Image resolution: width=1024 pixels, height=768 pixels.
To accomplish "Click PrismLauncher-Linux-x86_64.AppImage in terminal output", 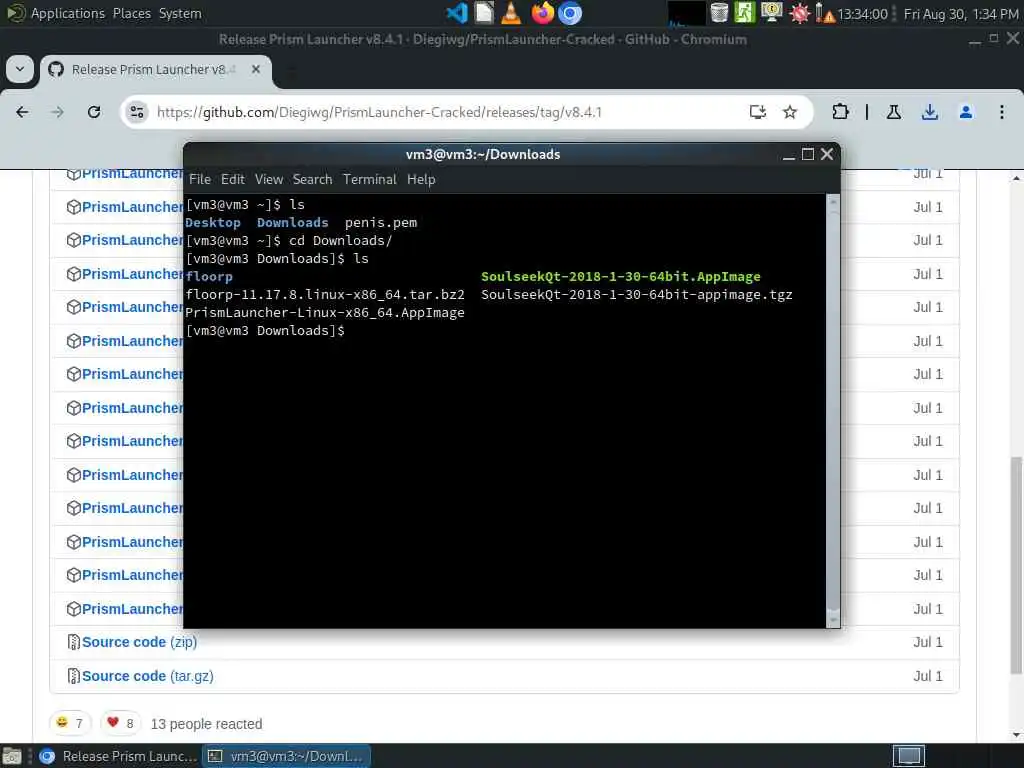I will coord(325,313).
